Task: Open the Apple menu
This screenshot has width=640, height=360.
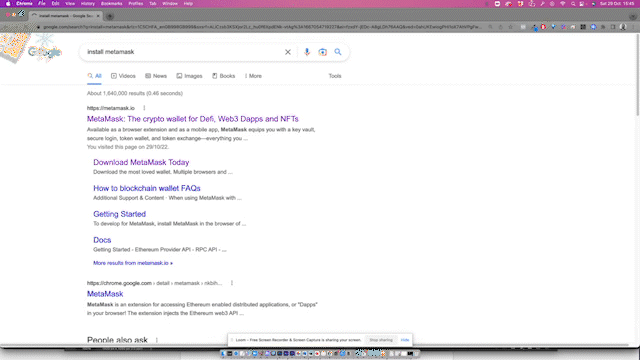Action: point(8,4)
